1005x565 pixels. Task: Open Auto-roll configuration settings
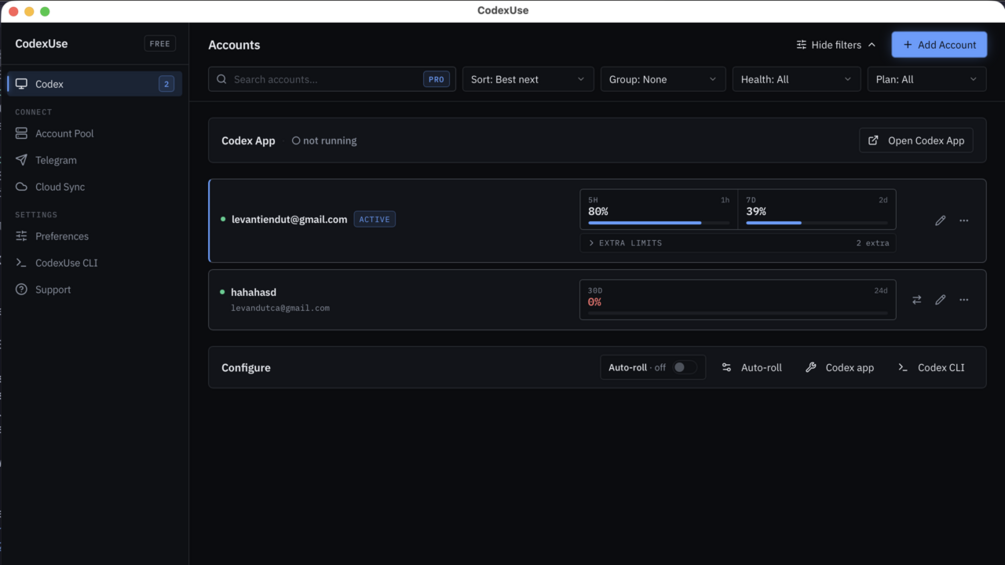click(x=752, y=368)
